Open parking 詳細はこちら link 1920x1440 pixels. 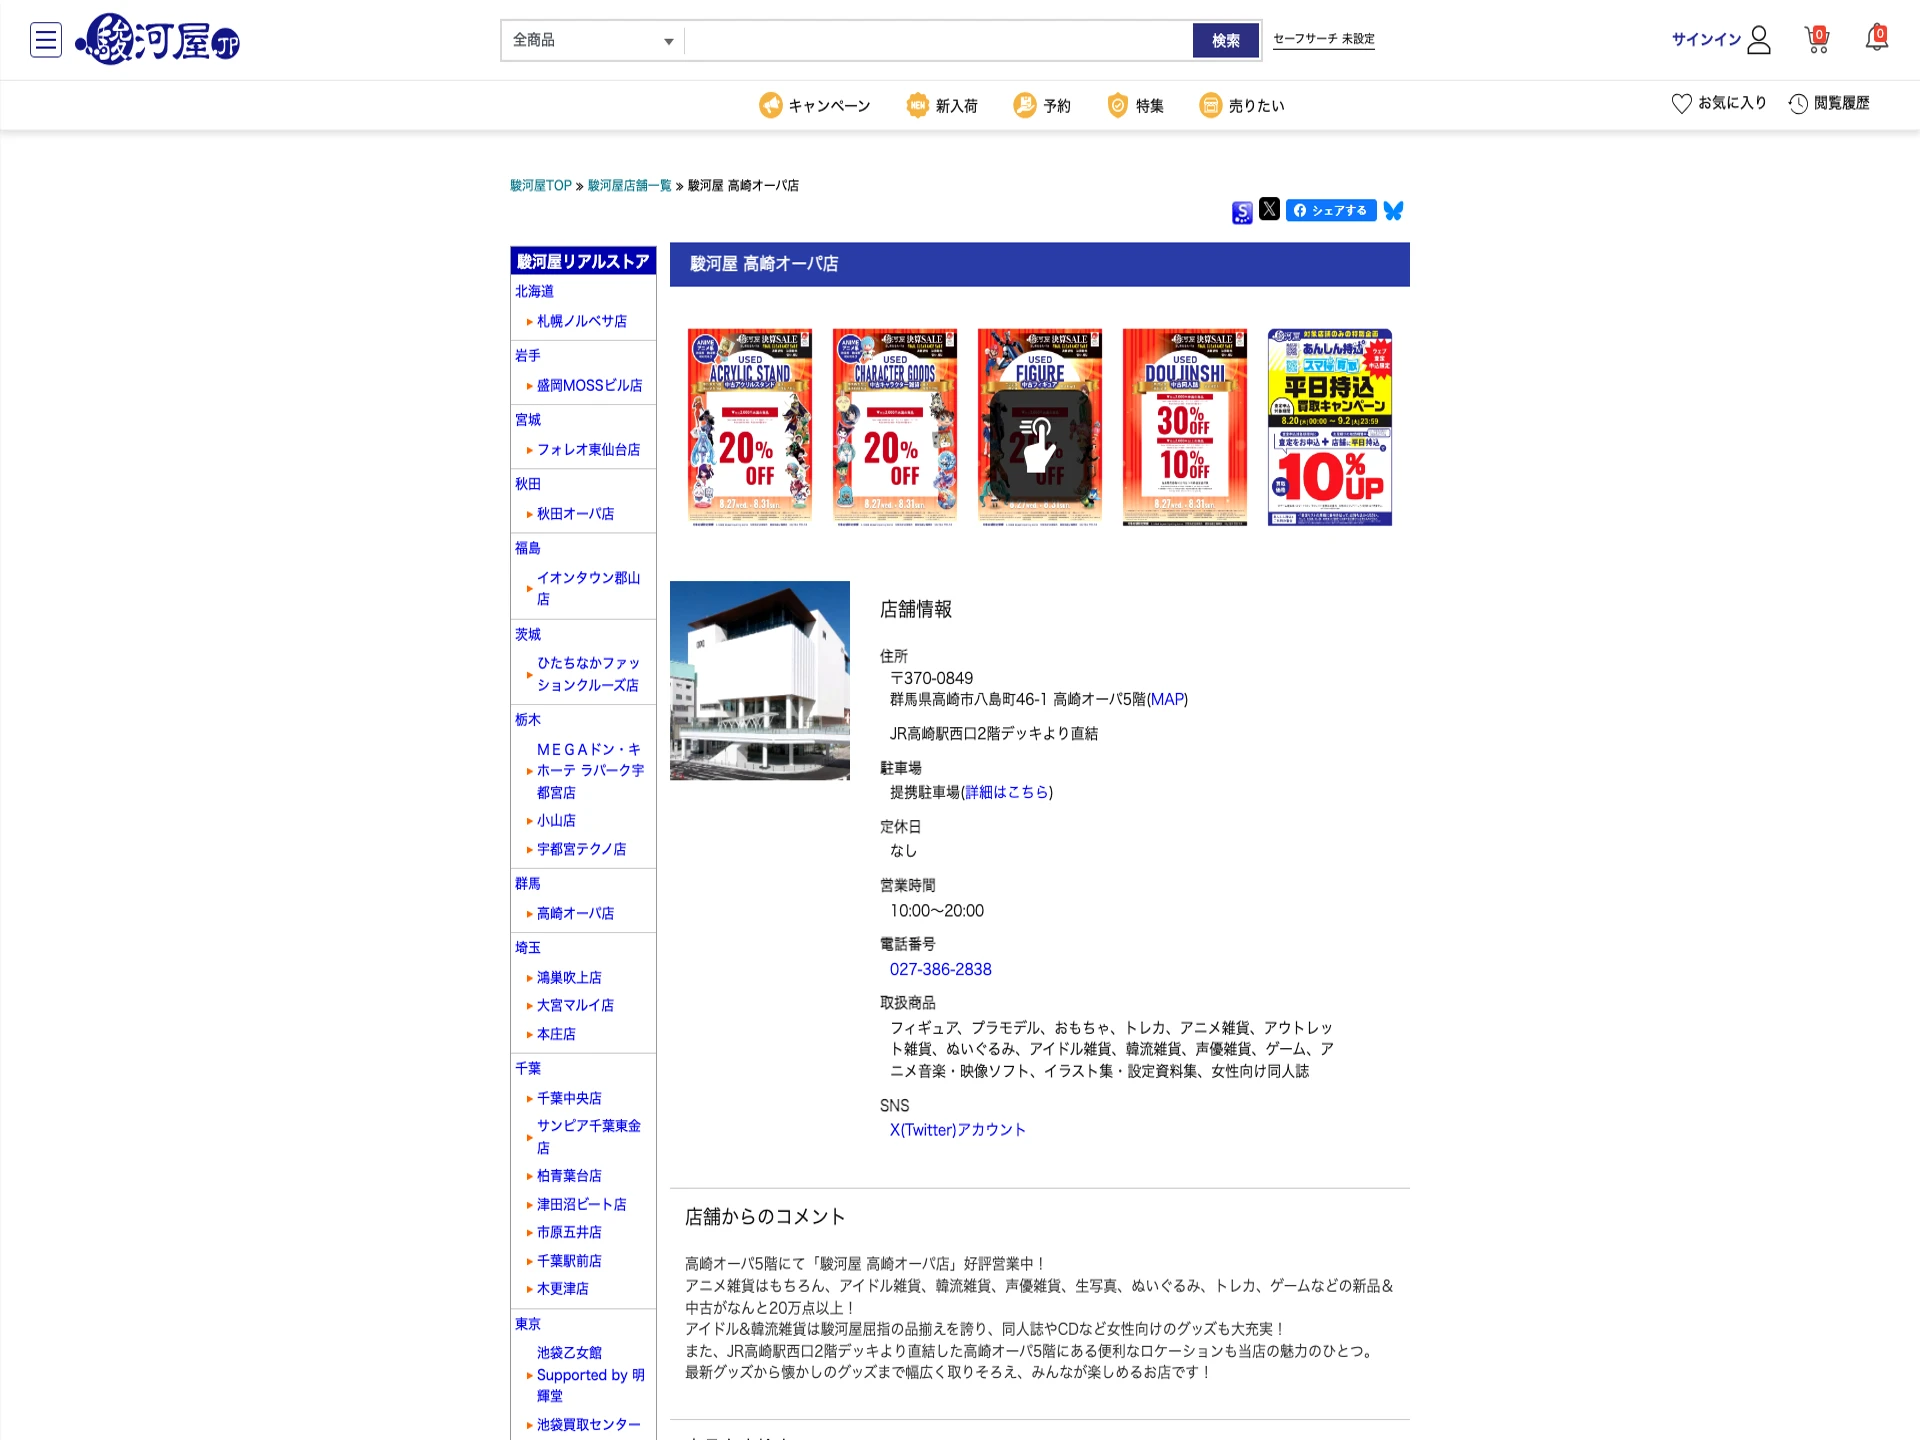point(1007,792)
